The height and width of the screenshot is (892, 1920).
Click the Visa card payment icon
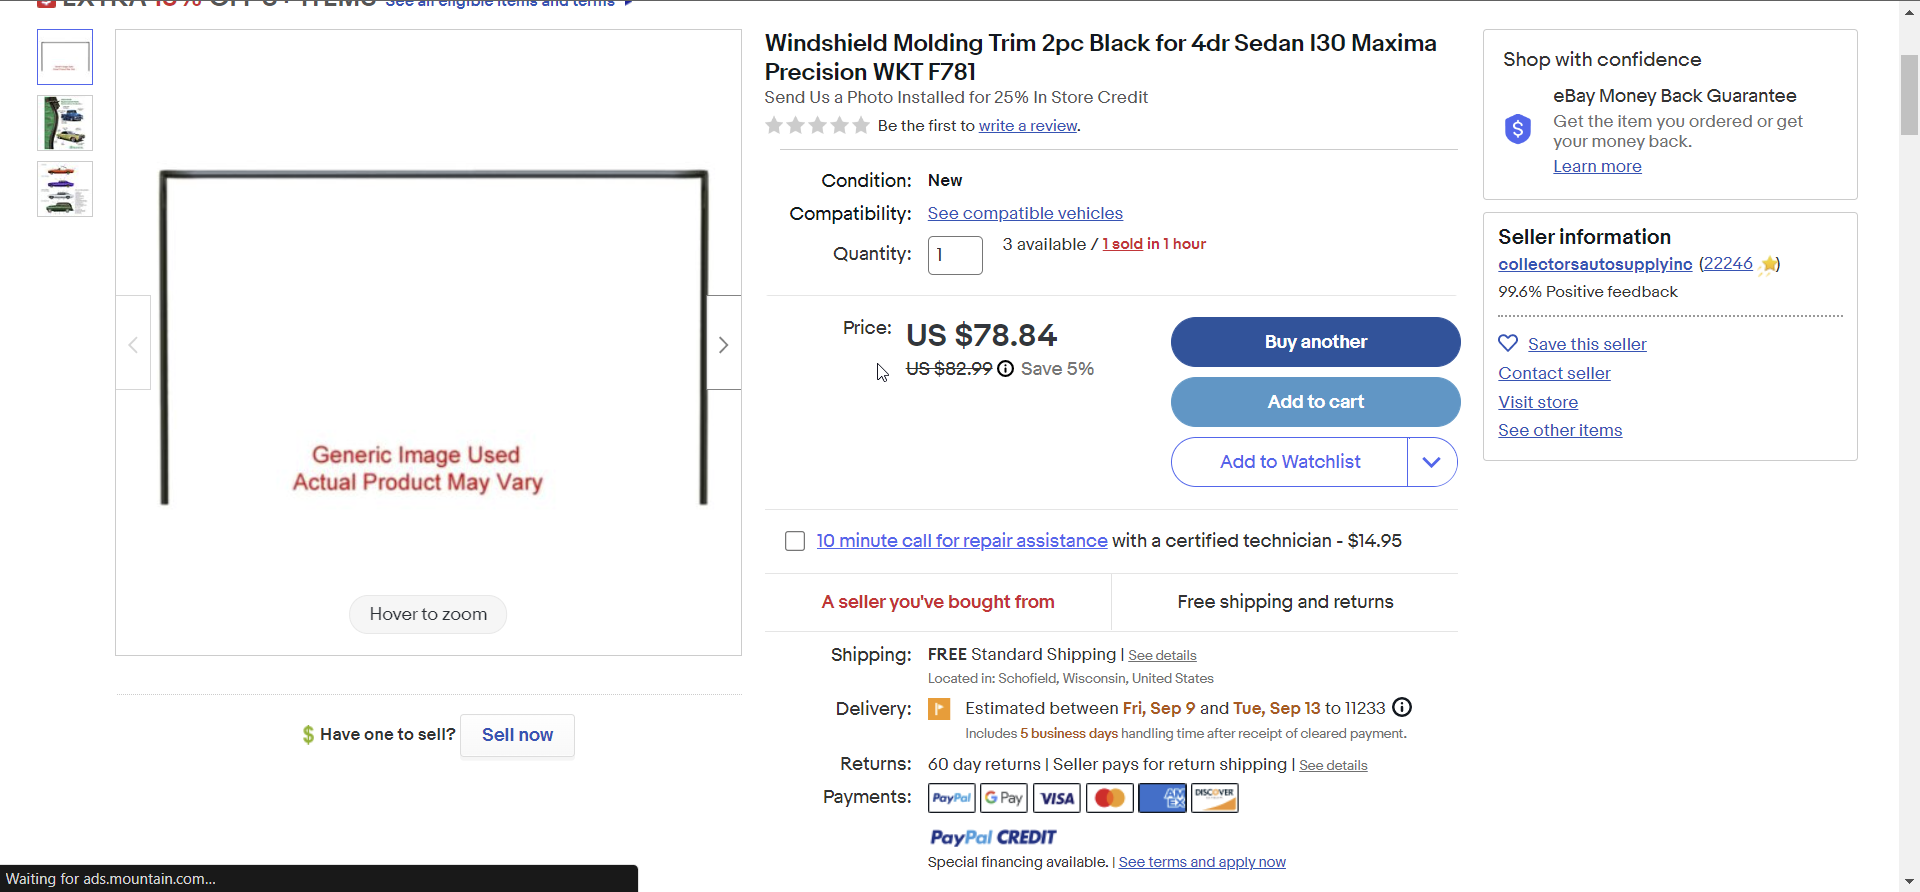pos(1056,798)
